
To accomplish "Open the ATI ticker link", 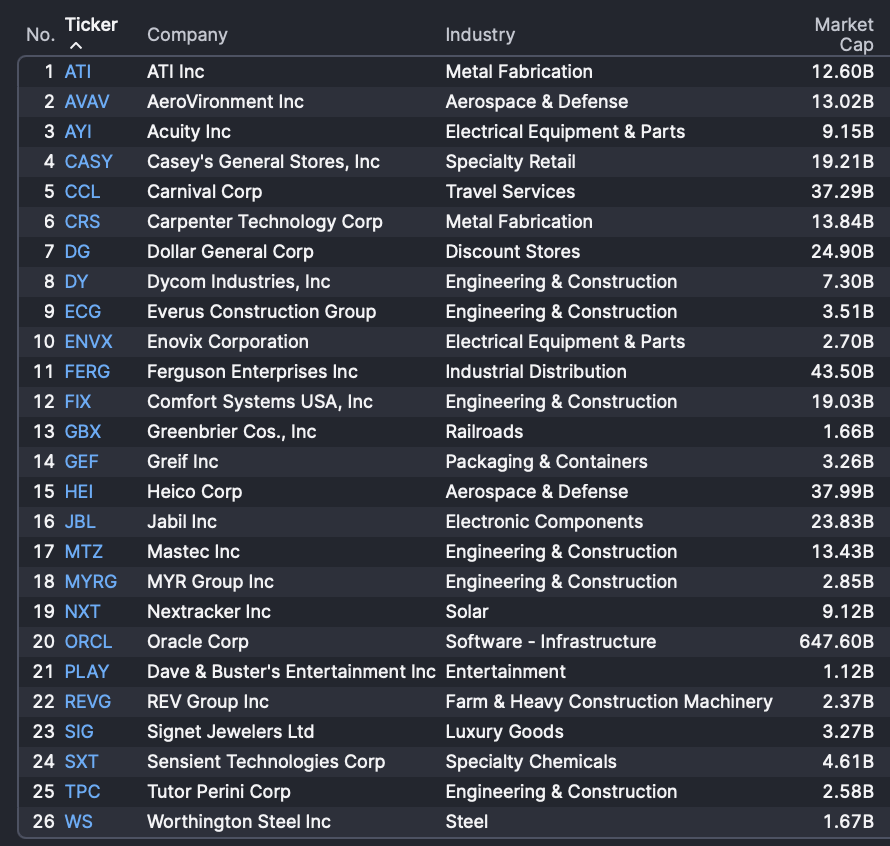I will pyautogui.click(x=78, y=72).
